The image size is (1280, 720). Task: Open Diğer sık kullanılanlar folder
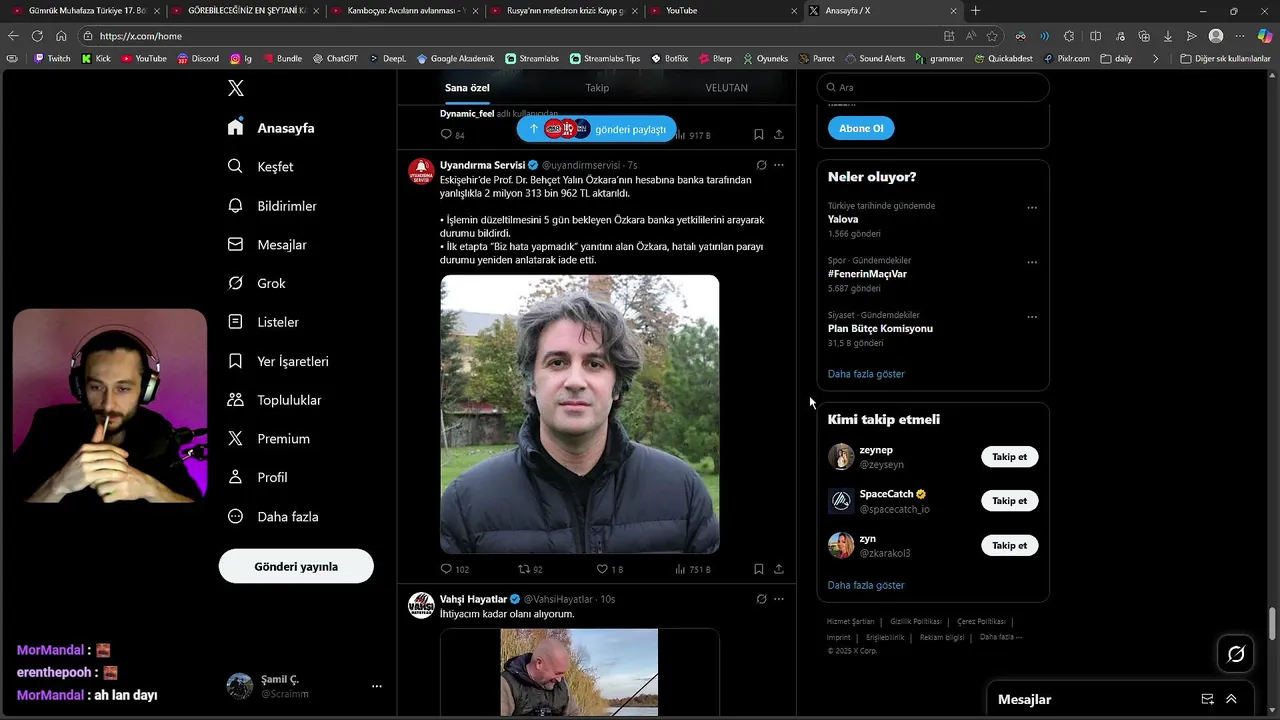(1225, 58)
